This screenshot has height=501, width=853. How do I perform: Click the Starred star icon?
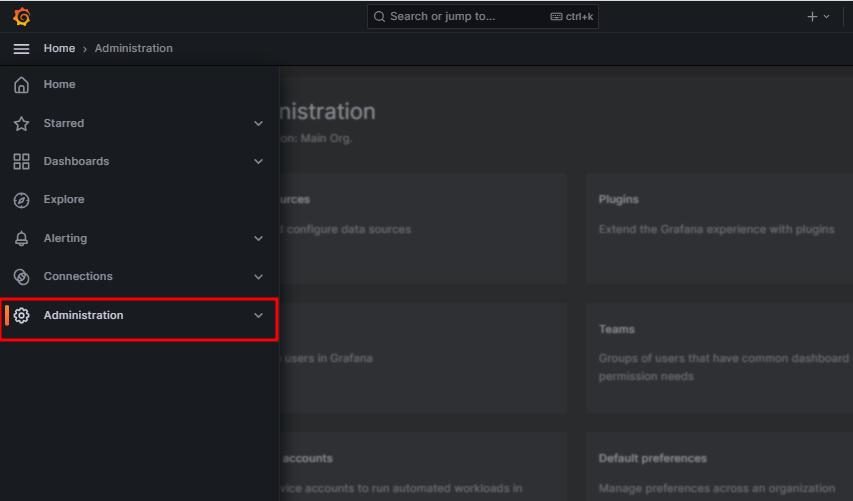pos(21,123)
